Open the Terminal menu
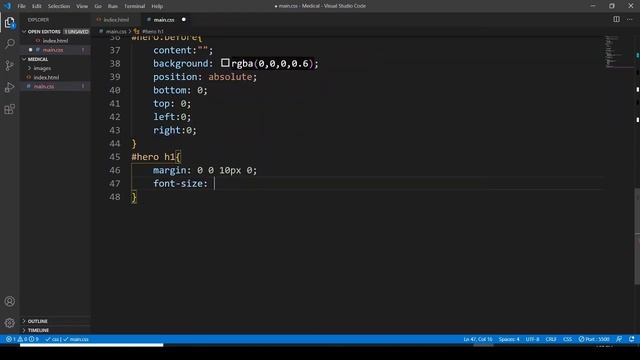This screenshot has width=640, height=360. click(x=134, y=6)
